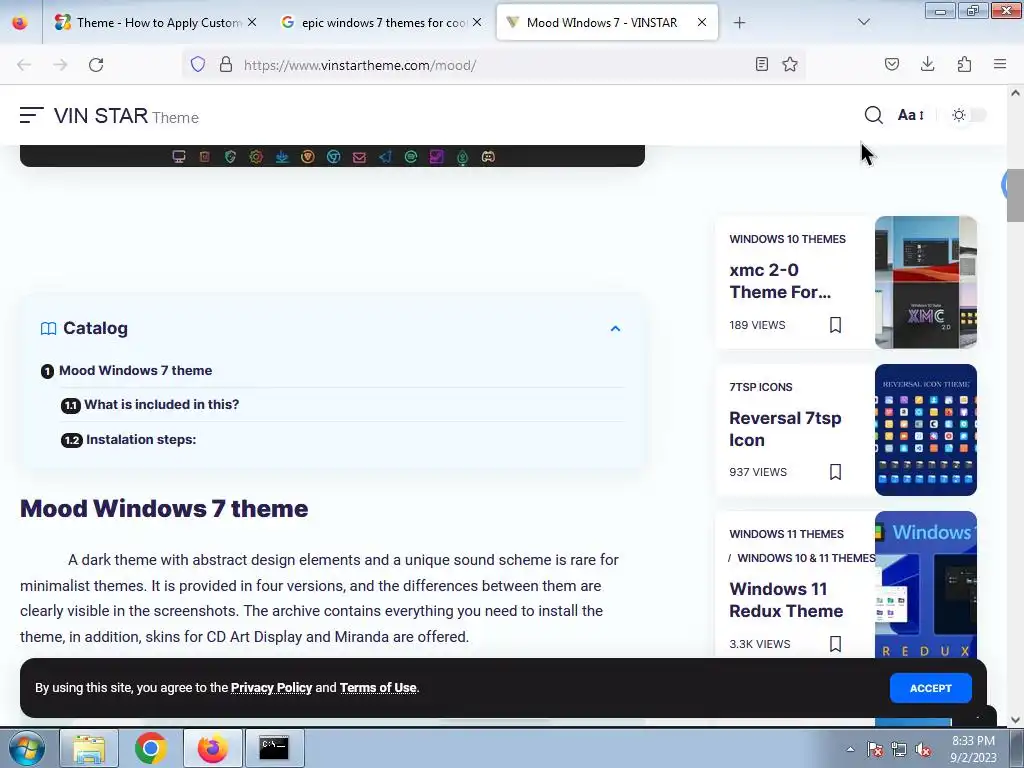This screenshot has height=768, width=1024.
Task: Save page to Pocket
Action: coord(891,64)
